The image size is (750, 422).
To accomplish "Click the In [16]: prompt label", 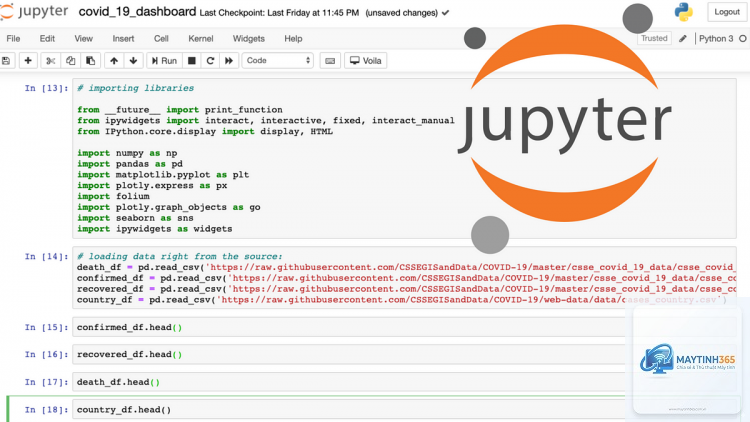I will [46, 355].
